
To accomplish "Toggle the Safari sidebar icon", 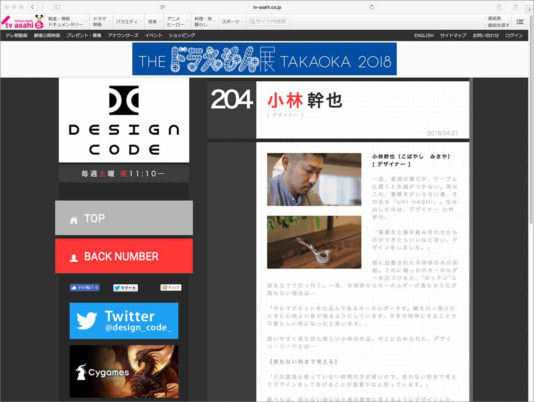I will point(57,7).
